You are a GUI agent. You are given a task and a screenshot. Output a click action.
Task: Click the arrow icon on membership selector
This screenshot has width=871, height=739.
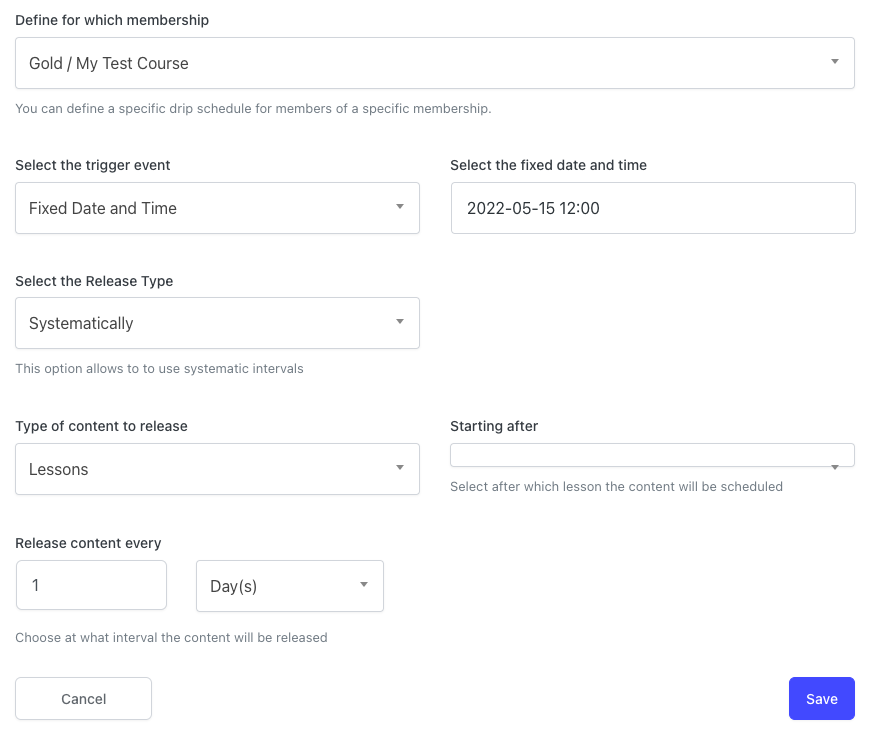834,61
